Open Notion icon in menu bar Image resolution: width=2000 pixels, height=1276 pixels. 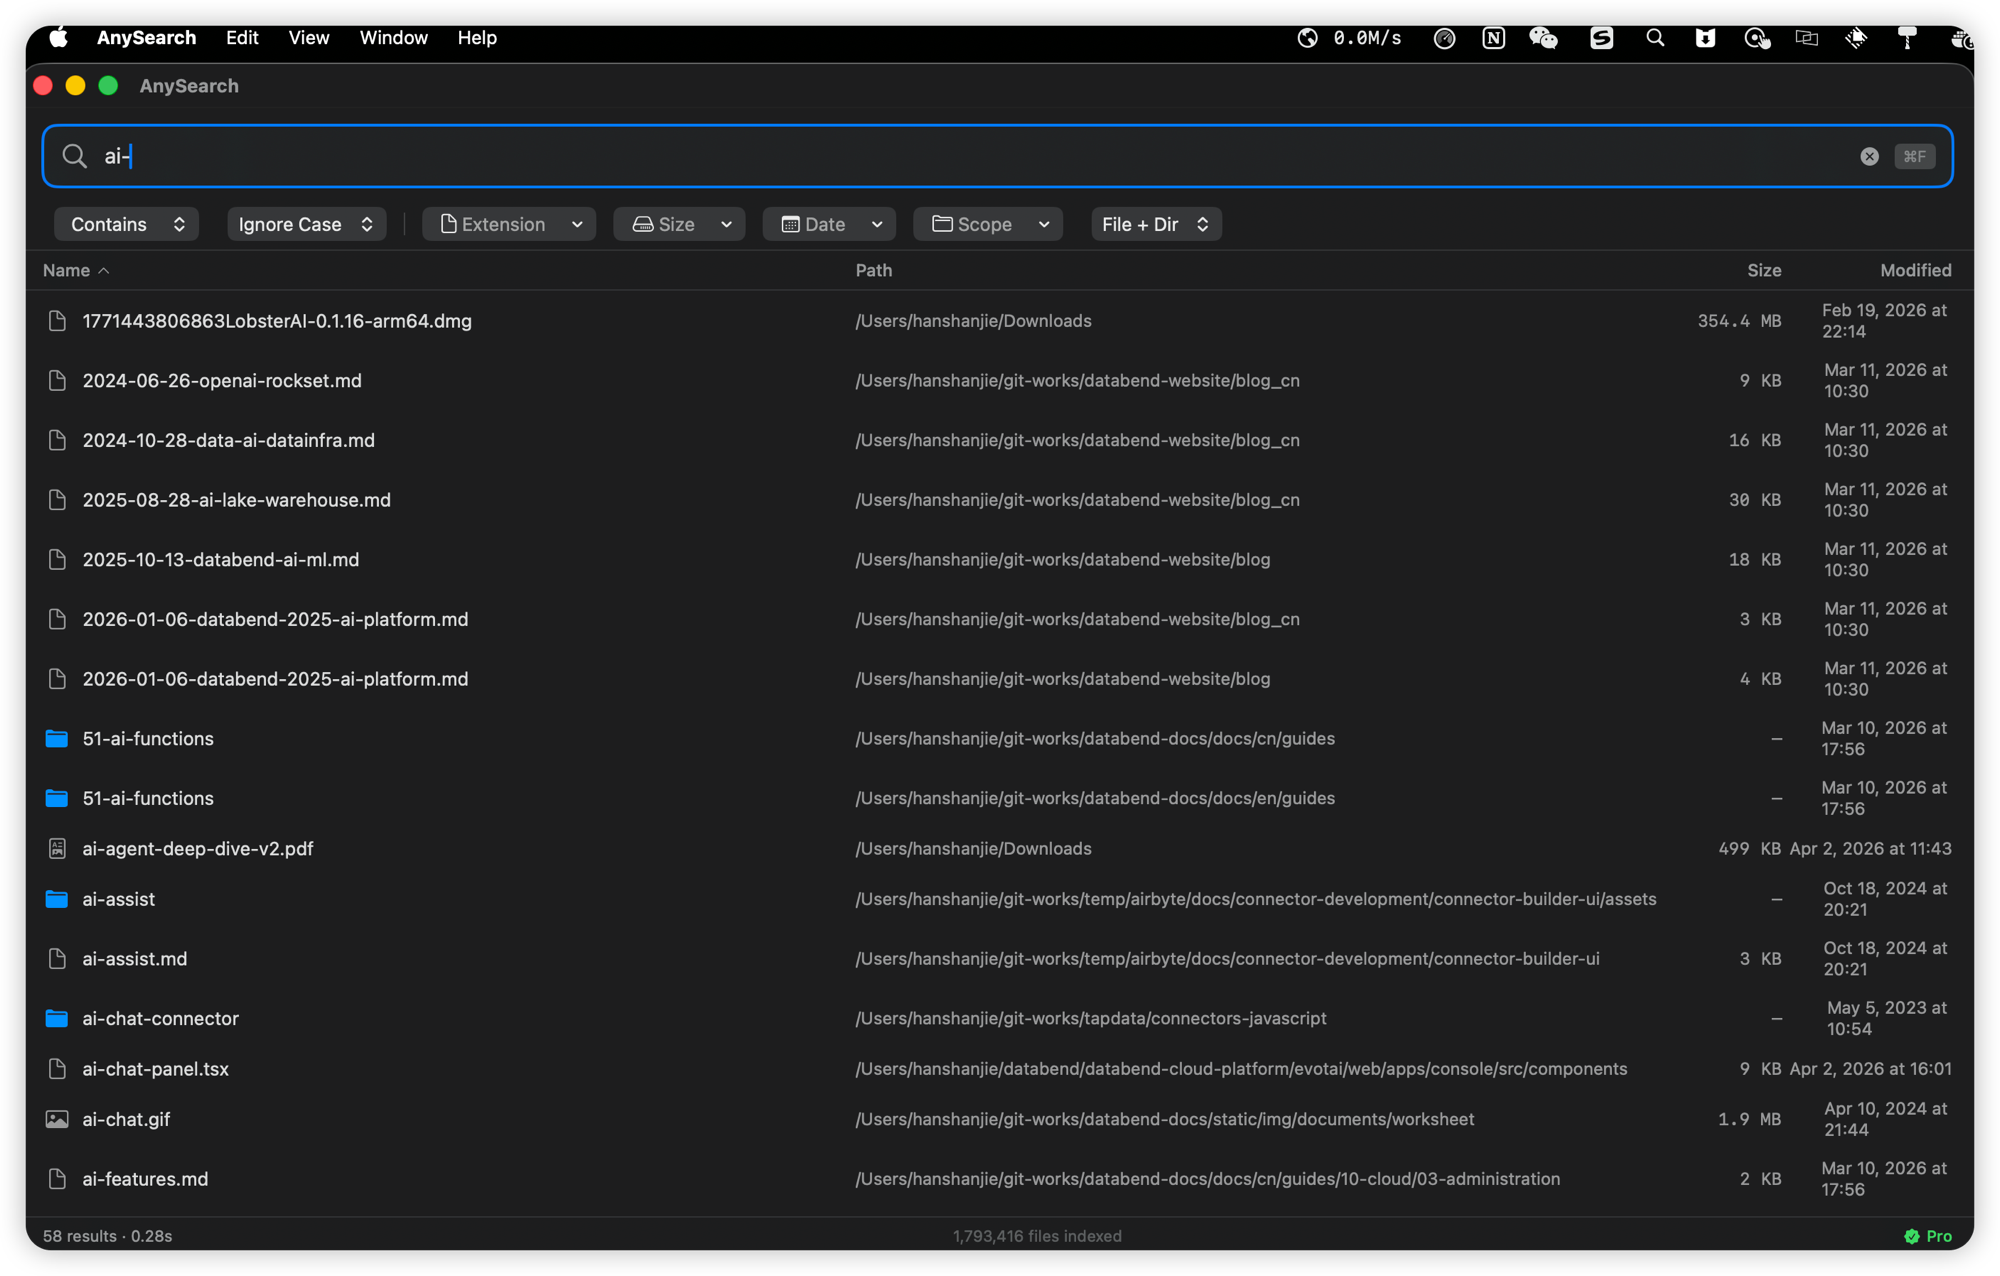pyautogui.click(x=1493, y=38)
